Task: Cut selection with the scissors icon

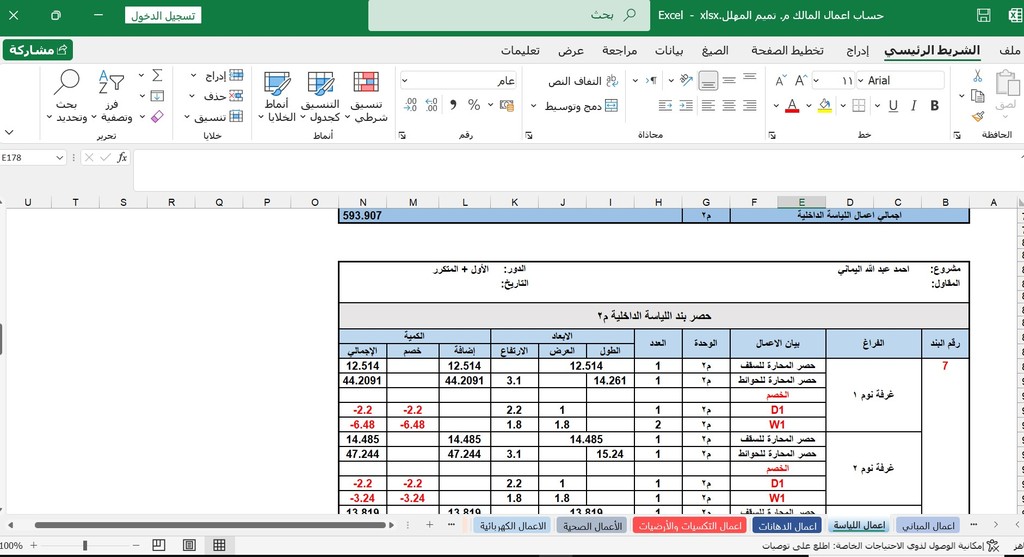Action: (977, 76)
